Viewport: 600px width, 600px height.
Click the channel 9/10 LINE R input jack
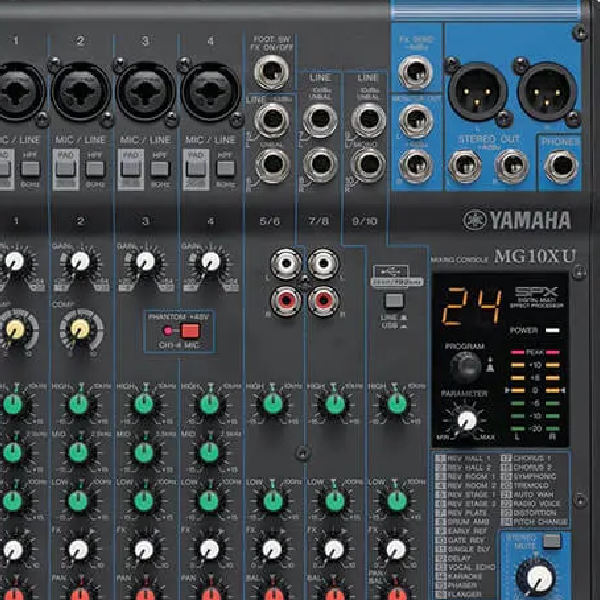point(368,165)
